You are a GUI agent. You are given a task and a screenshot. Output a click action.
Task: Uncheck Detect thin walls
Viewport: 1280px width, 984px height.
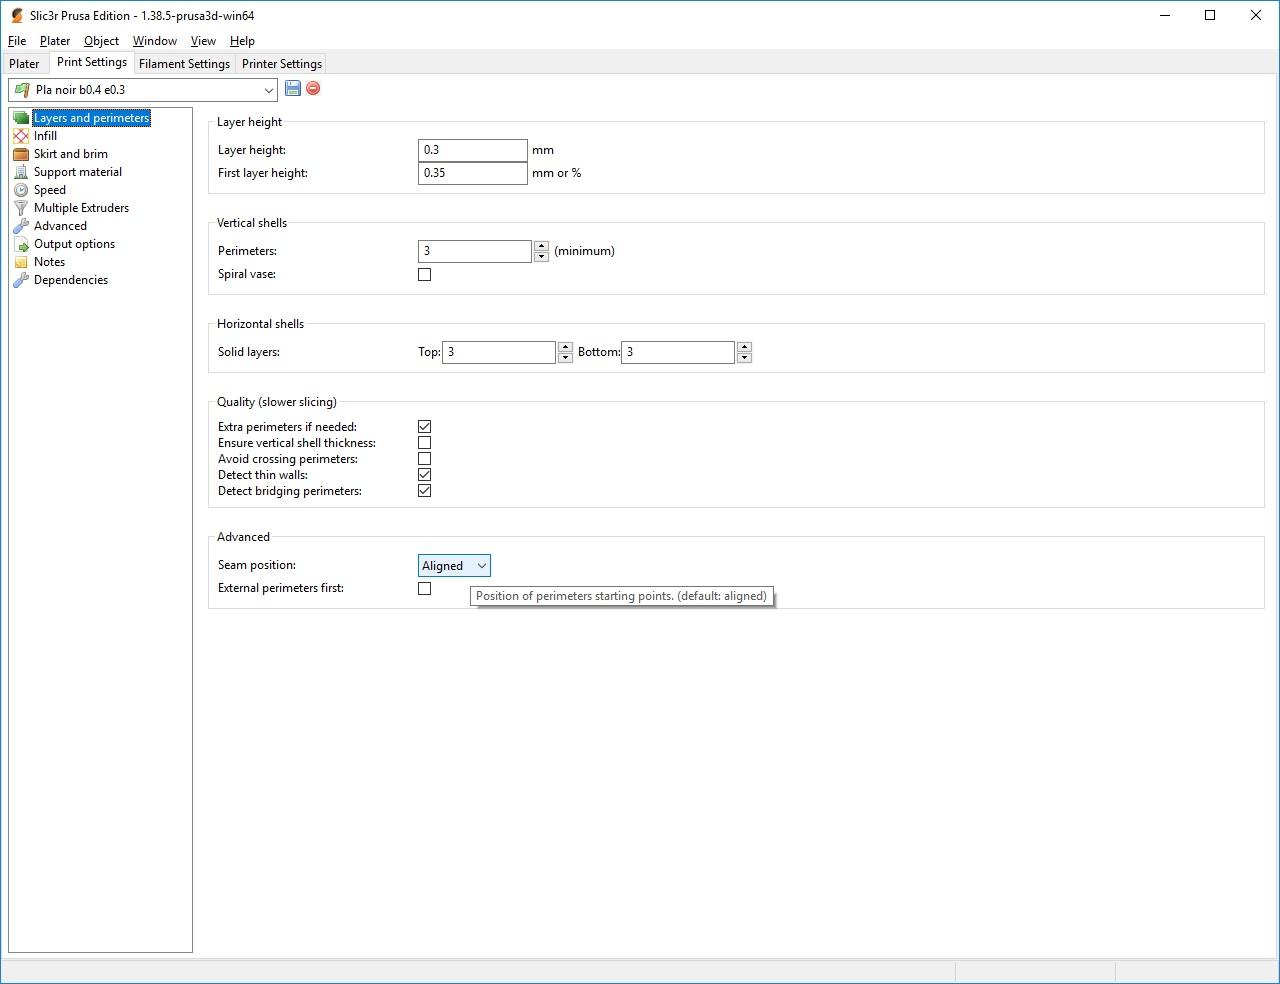[425, 475]
